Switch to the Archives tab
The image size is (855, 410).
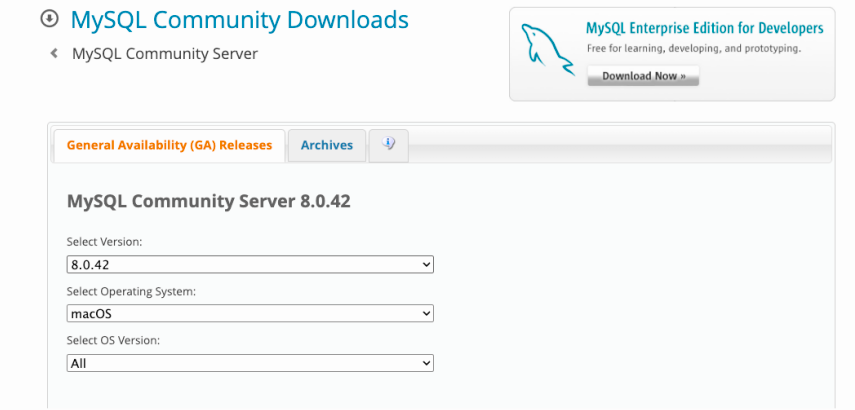327,145
